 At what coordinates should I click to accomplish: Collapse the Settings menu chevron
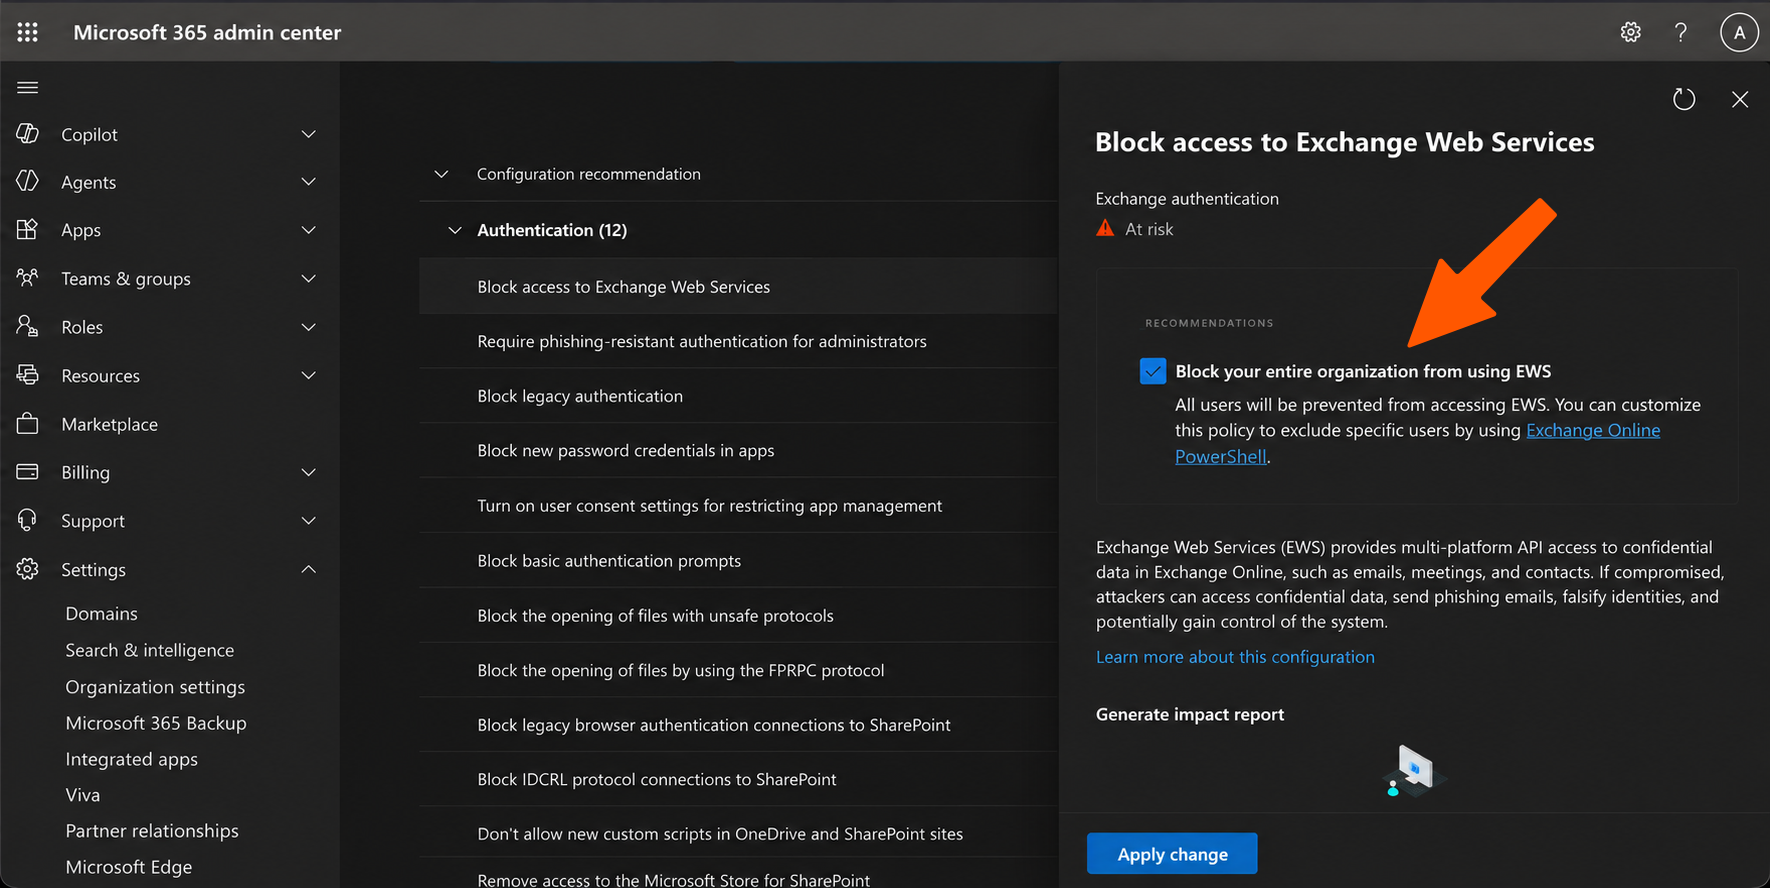[309, 569]
